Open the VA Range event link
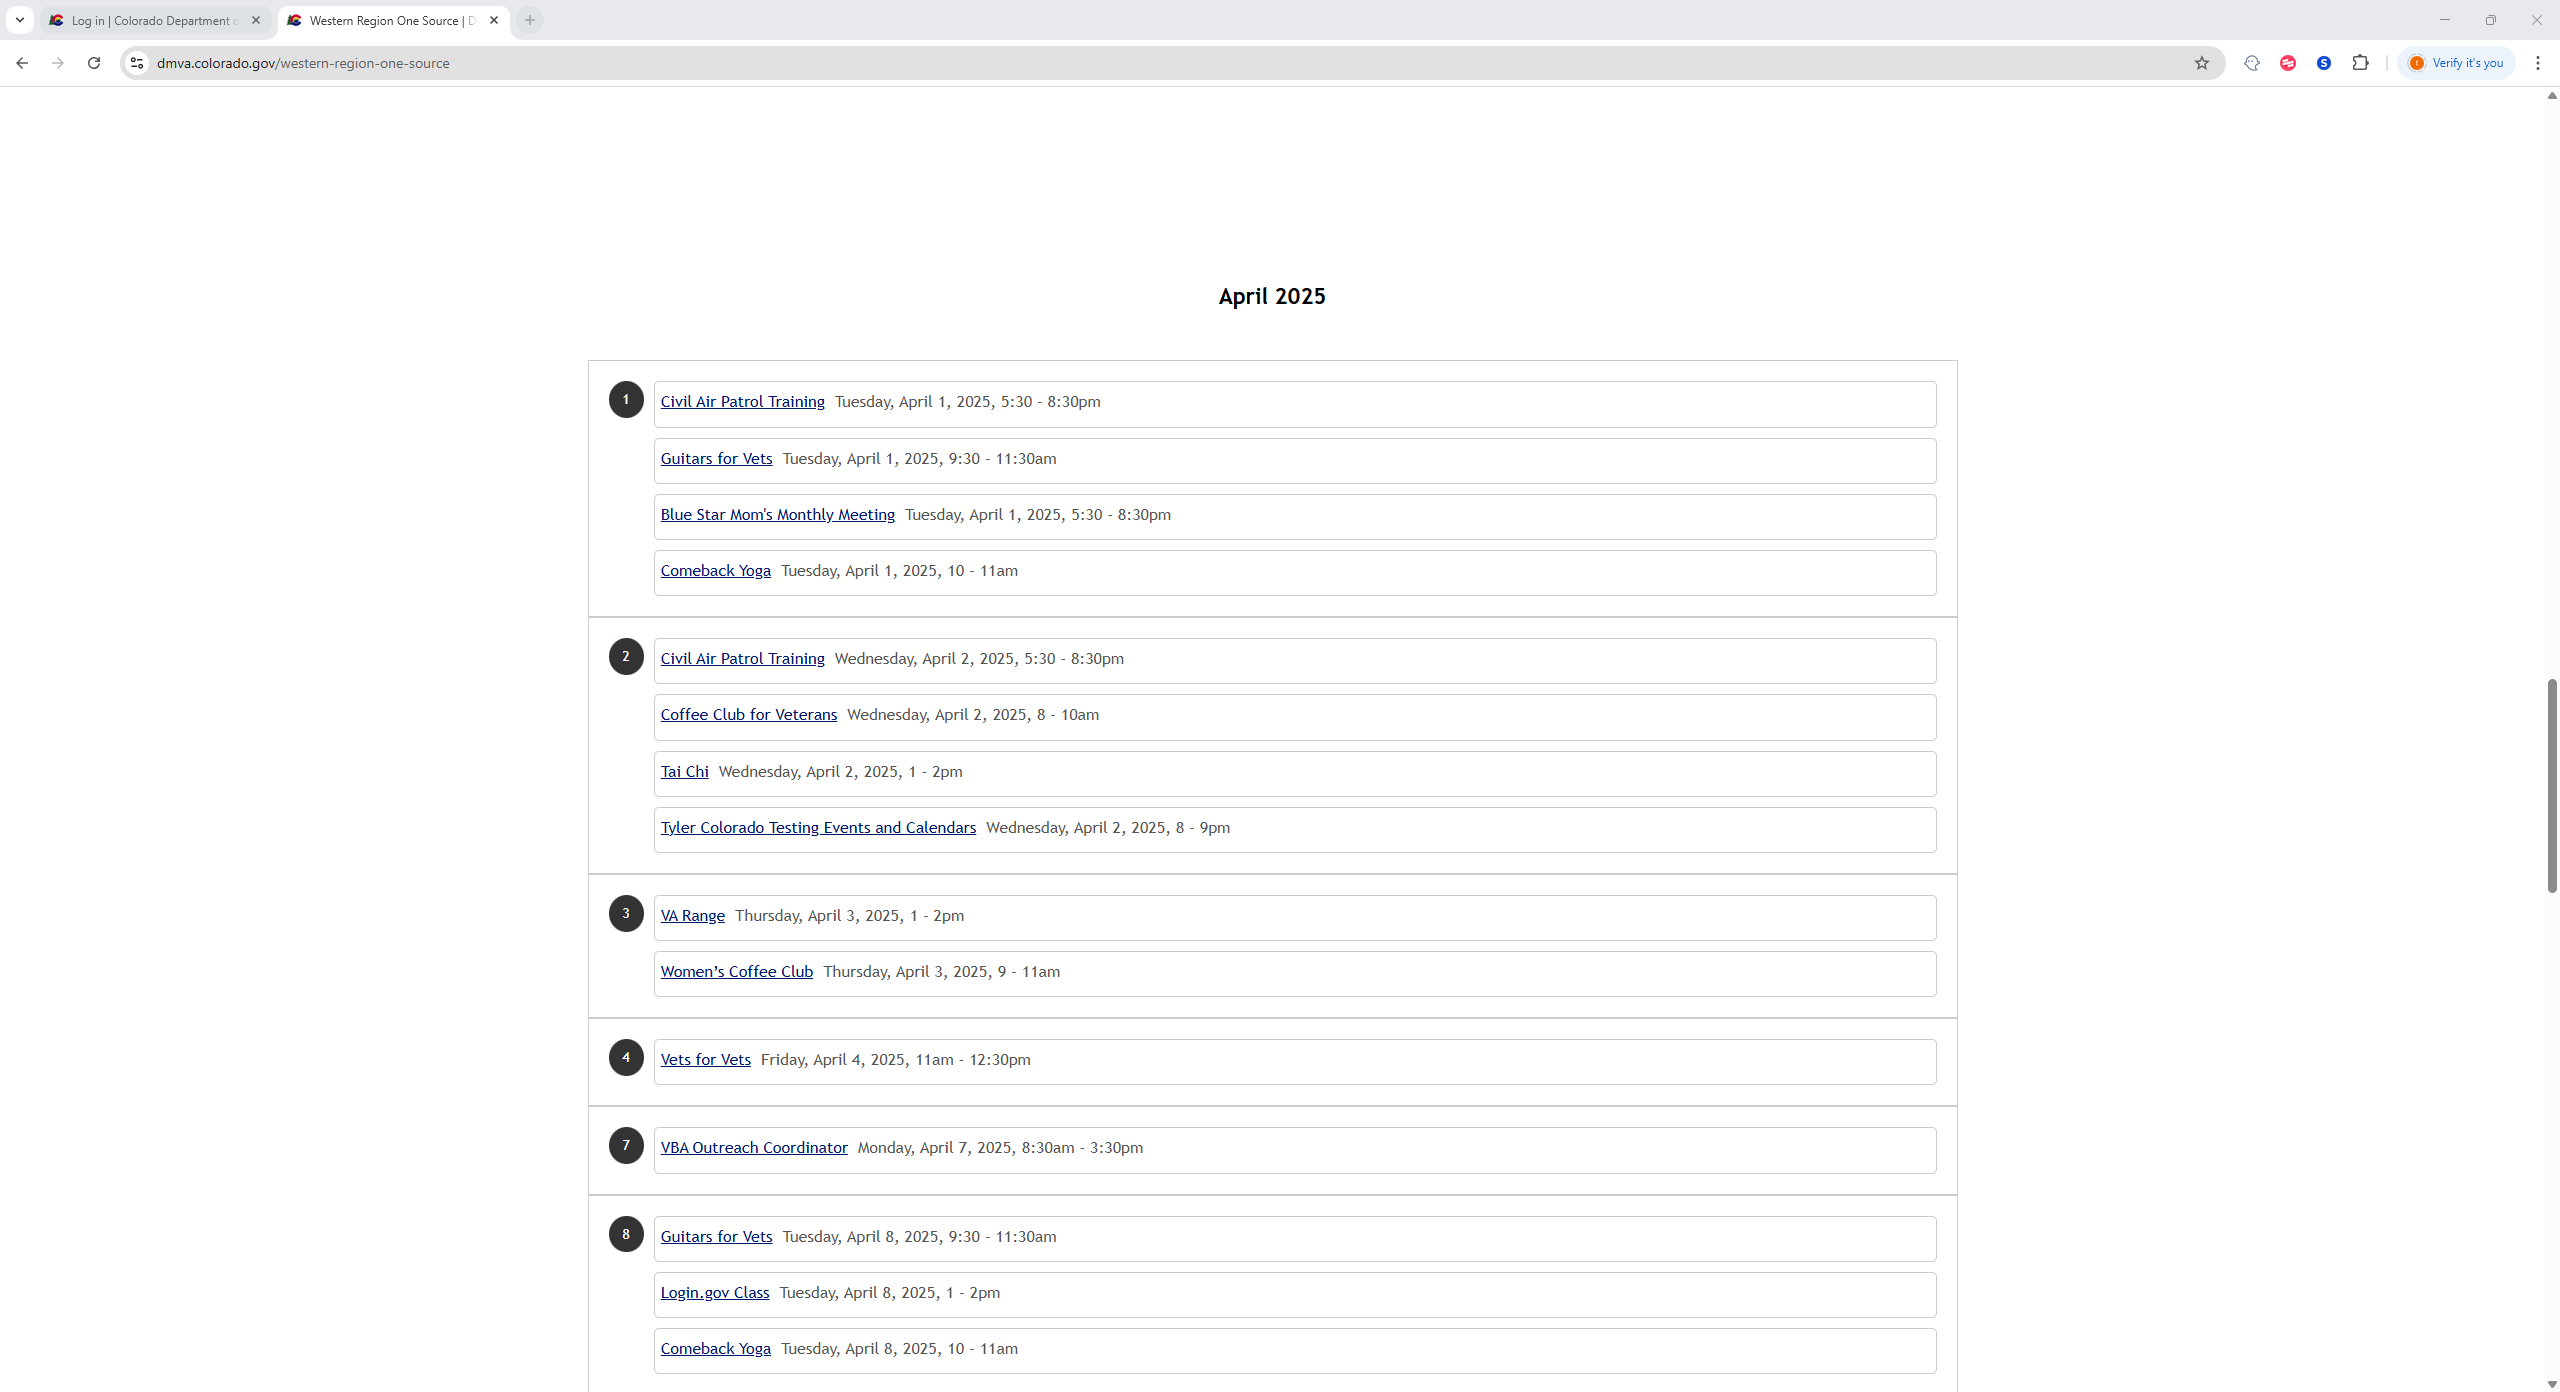 click(692, 916)
